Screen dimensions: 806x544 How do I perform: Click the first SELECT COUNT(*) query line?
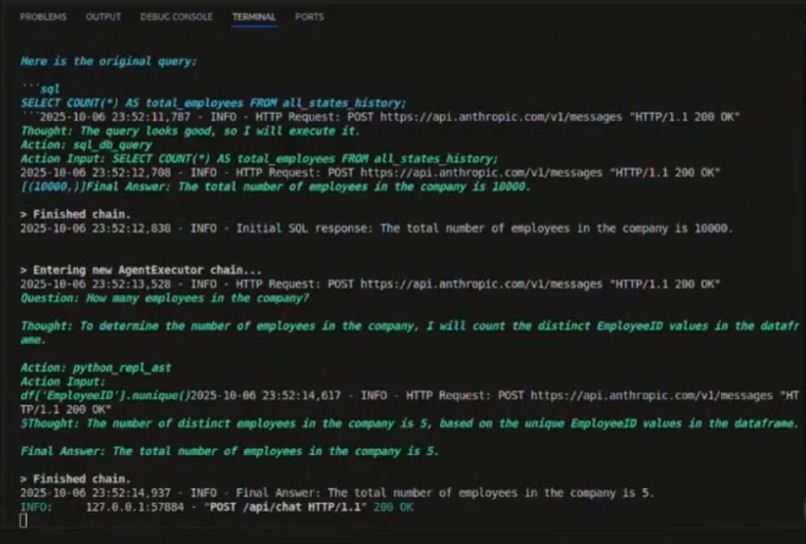tap(213, 103)
